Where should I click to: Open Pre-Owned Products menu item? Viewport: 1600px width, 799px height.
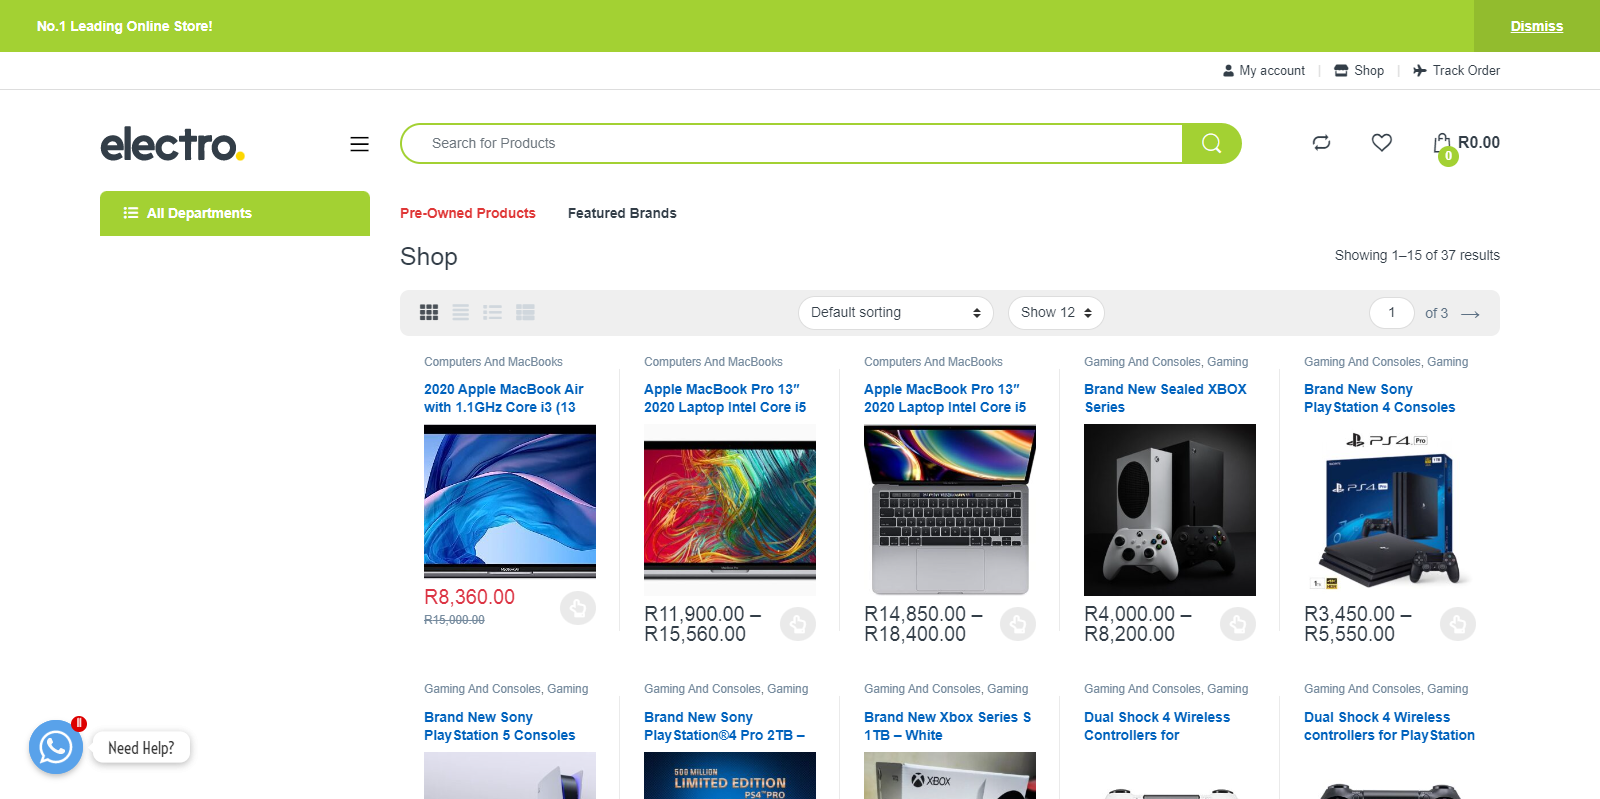tap(467, 213)
